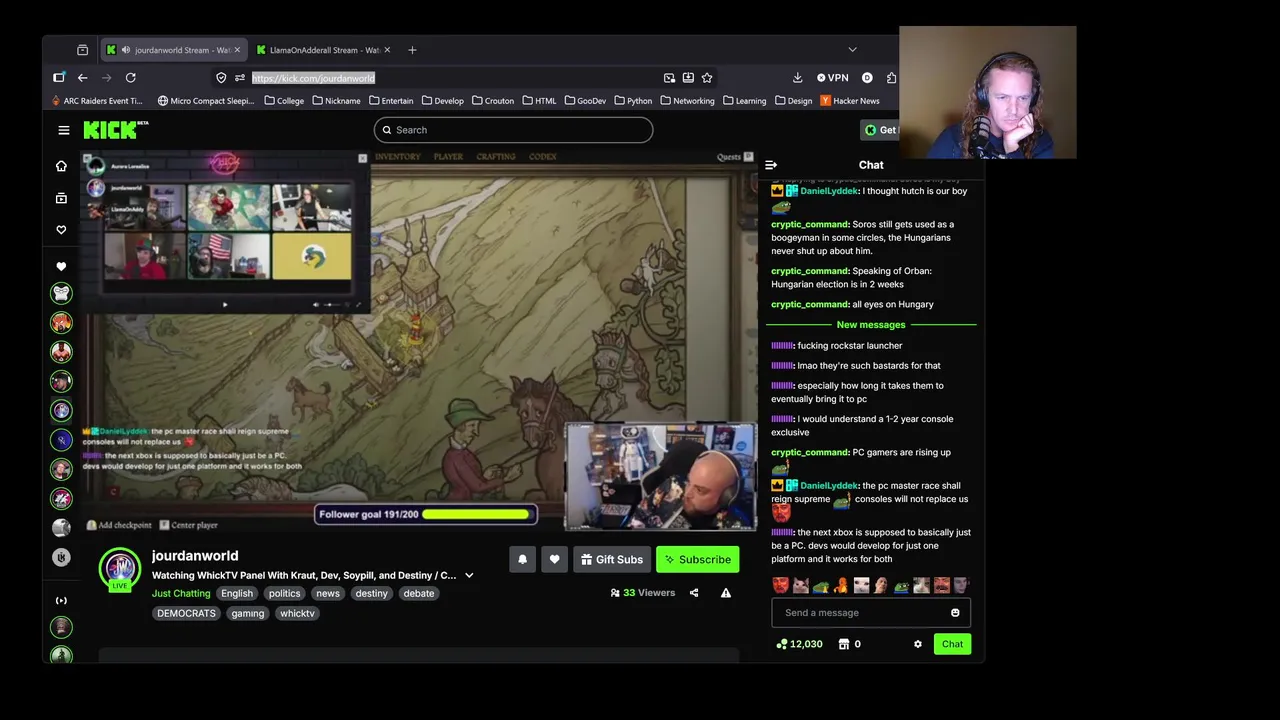Open emoji picker in message box
This screenshot has width=1280, height=720.
955,613
